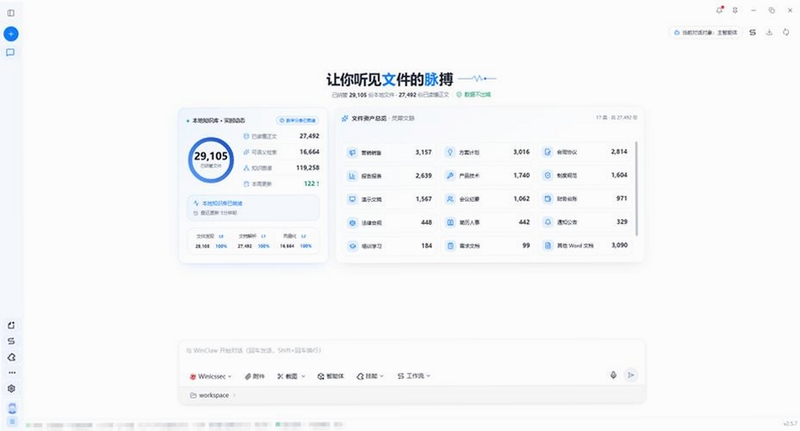Click the v2.5.7 version label
This screenshot has width=800, height=431.
[790, 424]
